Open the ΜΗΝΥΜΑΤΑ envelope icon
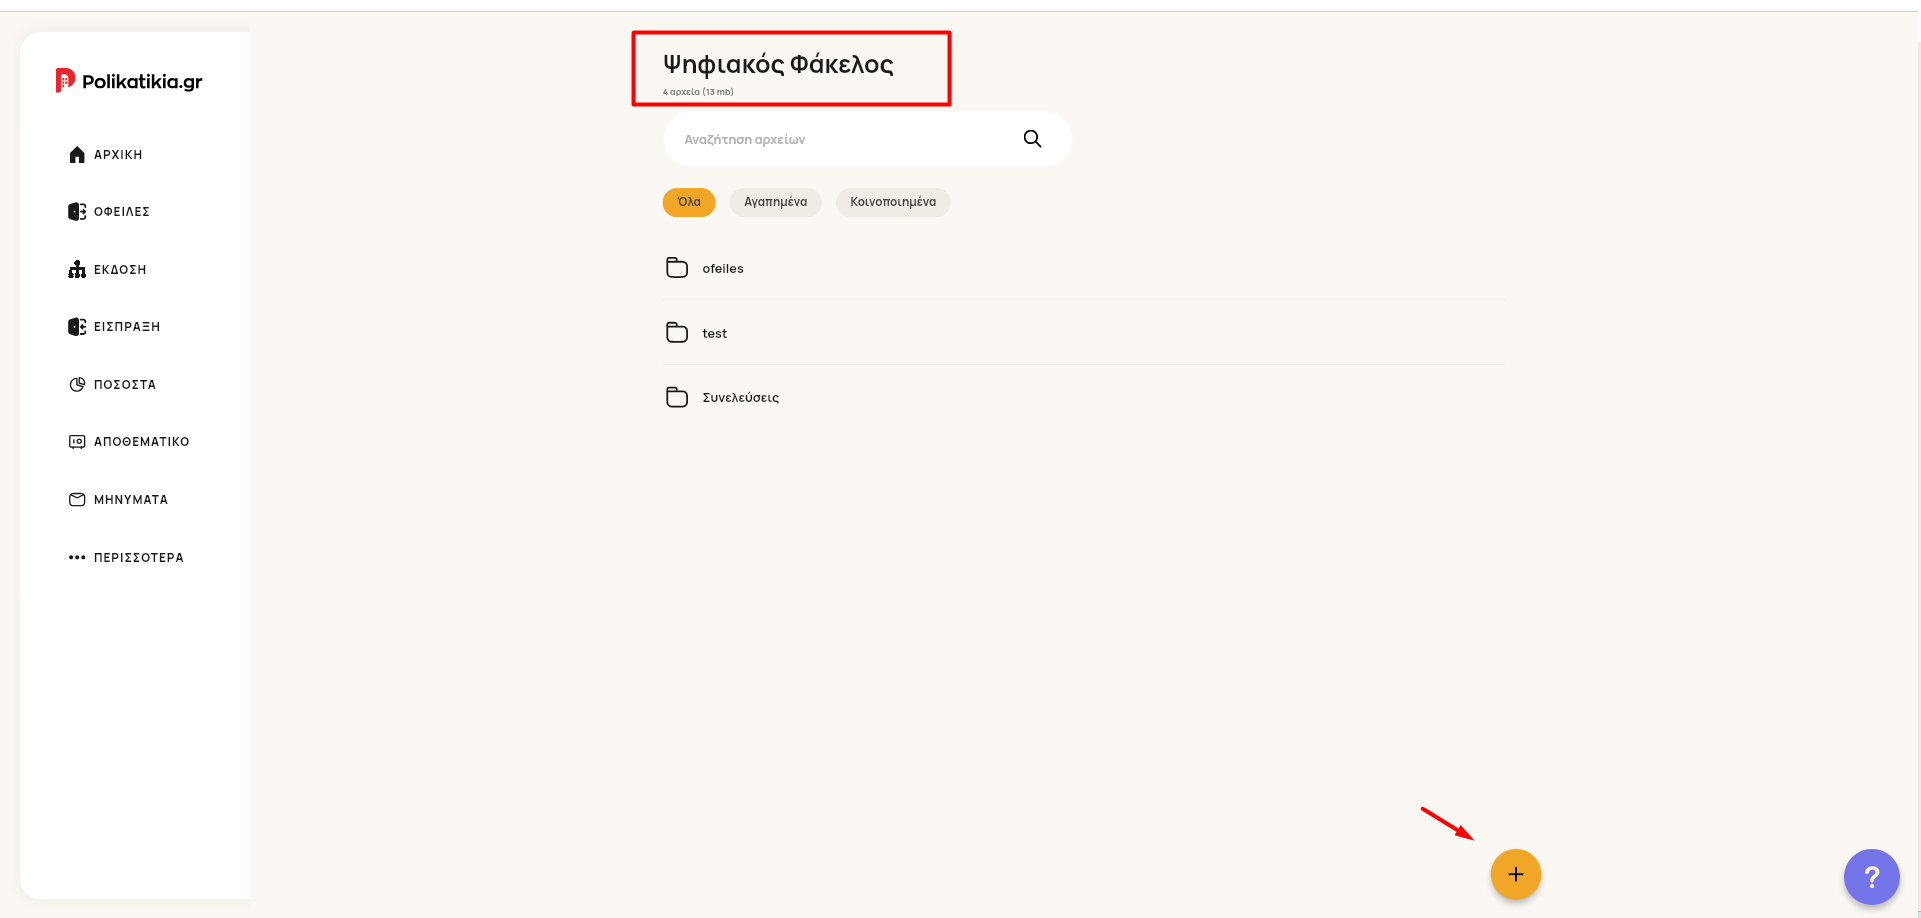The image size is (1921, 918). point(77,499)
